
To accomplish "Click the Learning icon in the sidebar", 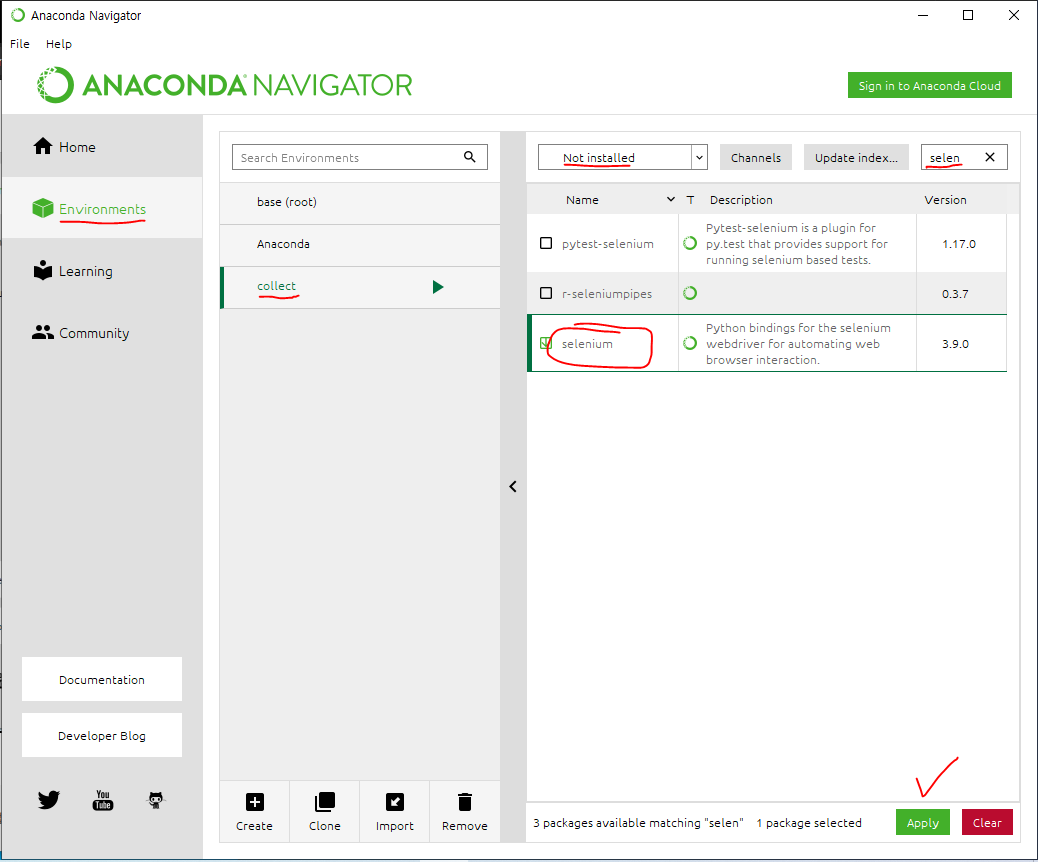I will pos(43,270).
